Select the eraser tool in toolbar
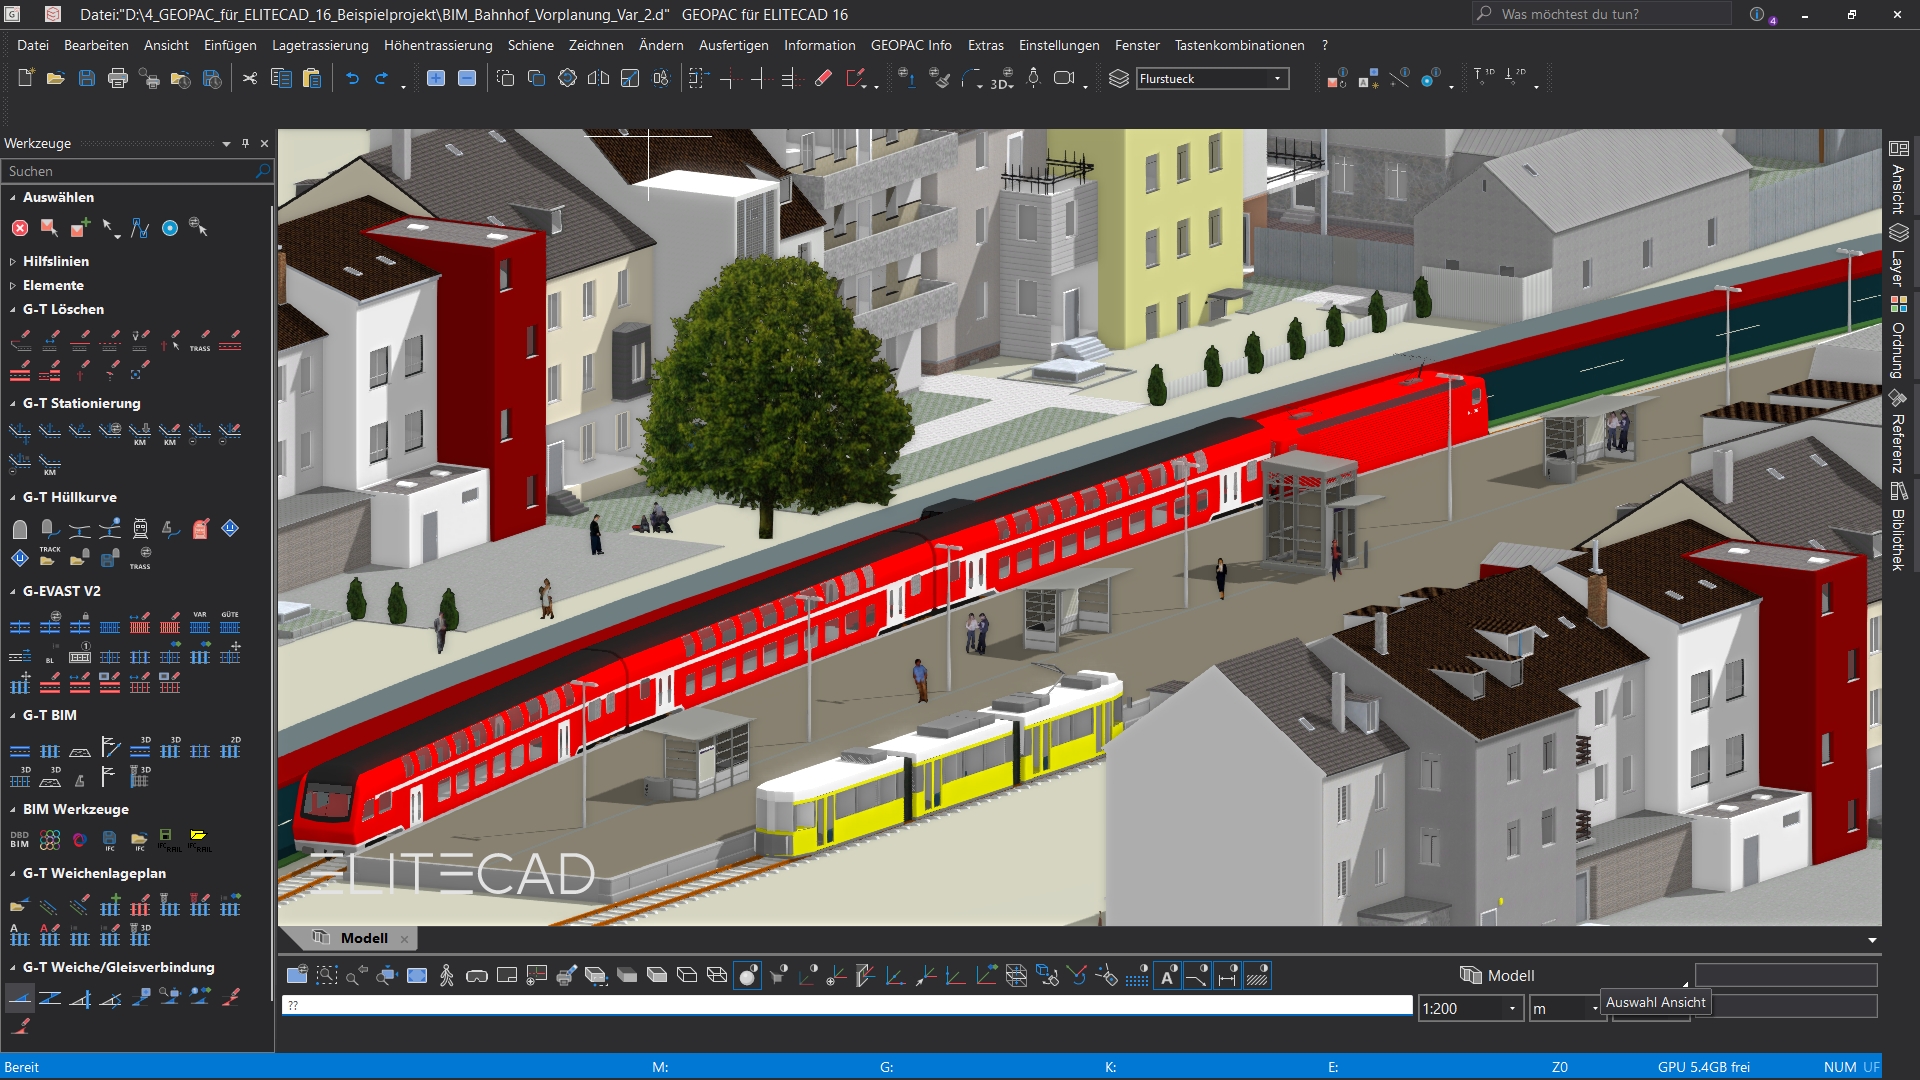Screen dimensions: 1920x1080 [x=823, y=79]
